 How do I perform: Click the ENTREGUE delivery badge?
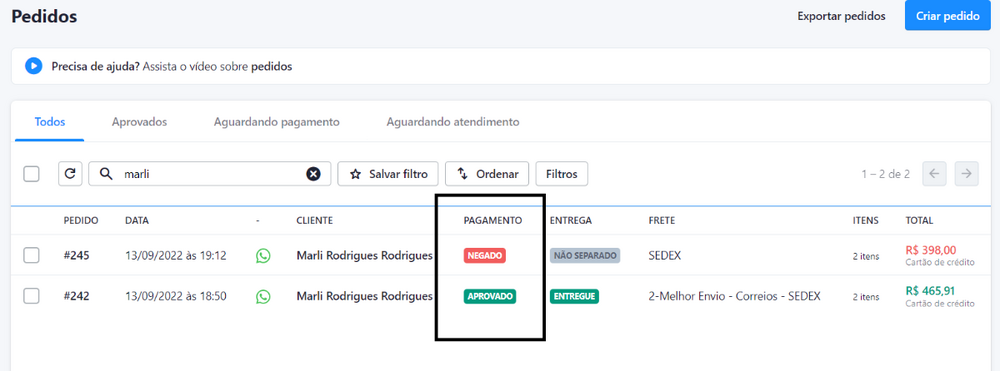pos(574,296)
